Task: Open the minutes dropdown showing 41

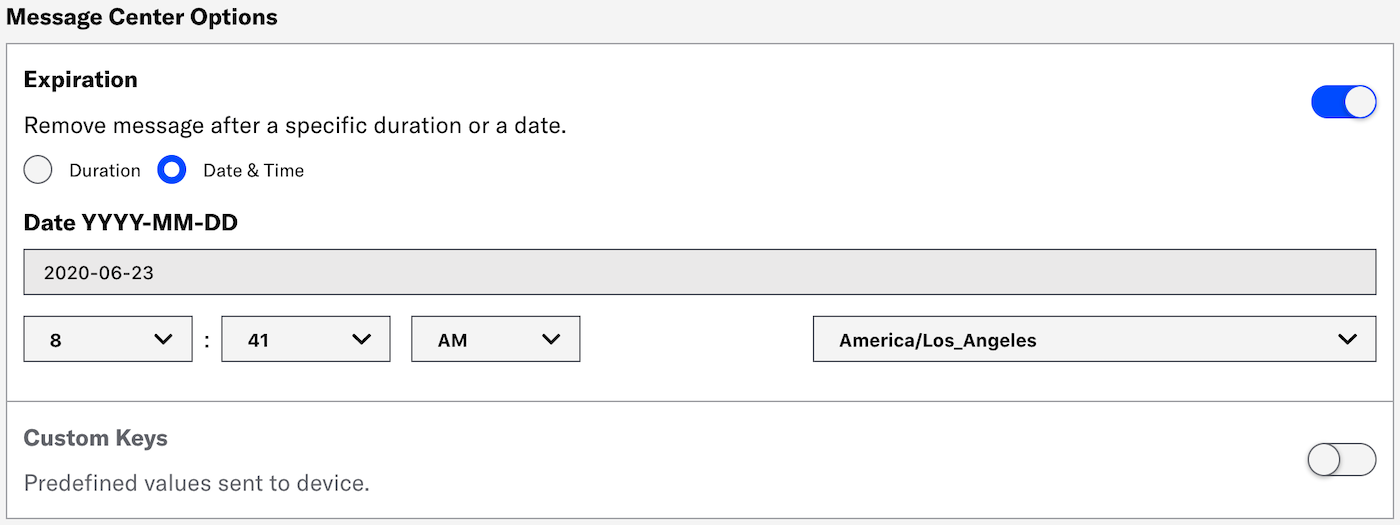Action: 305,340
